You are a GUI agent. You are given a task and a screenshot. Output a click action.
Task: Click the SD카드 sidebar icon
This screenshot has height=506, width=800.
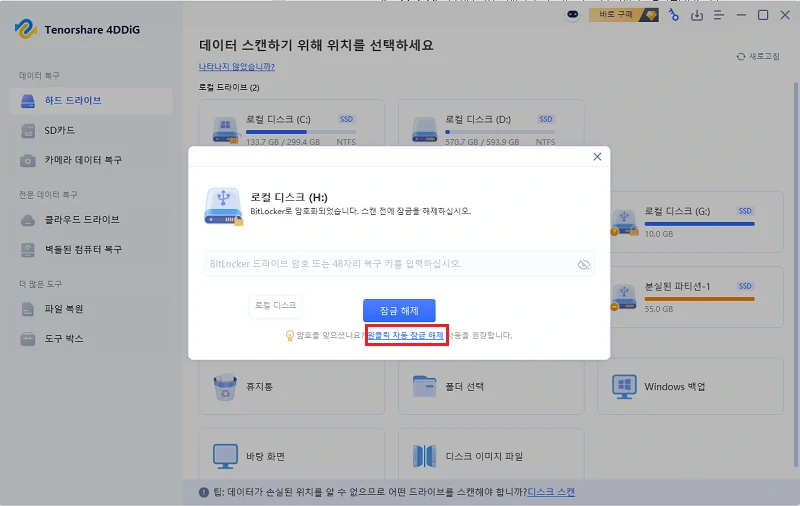(28, 131)
